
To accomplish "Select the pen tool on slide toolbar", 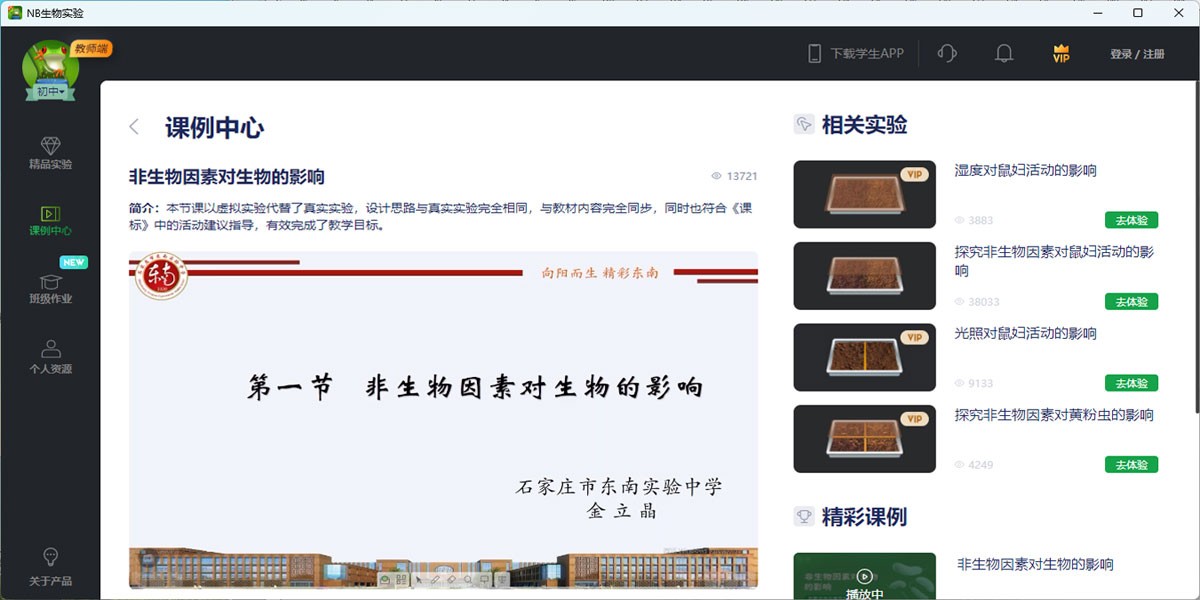I will [x=434, y=579].
